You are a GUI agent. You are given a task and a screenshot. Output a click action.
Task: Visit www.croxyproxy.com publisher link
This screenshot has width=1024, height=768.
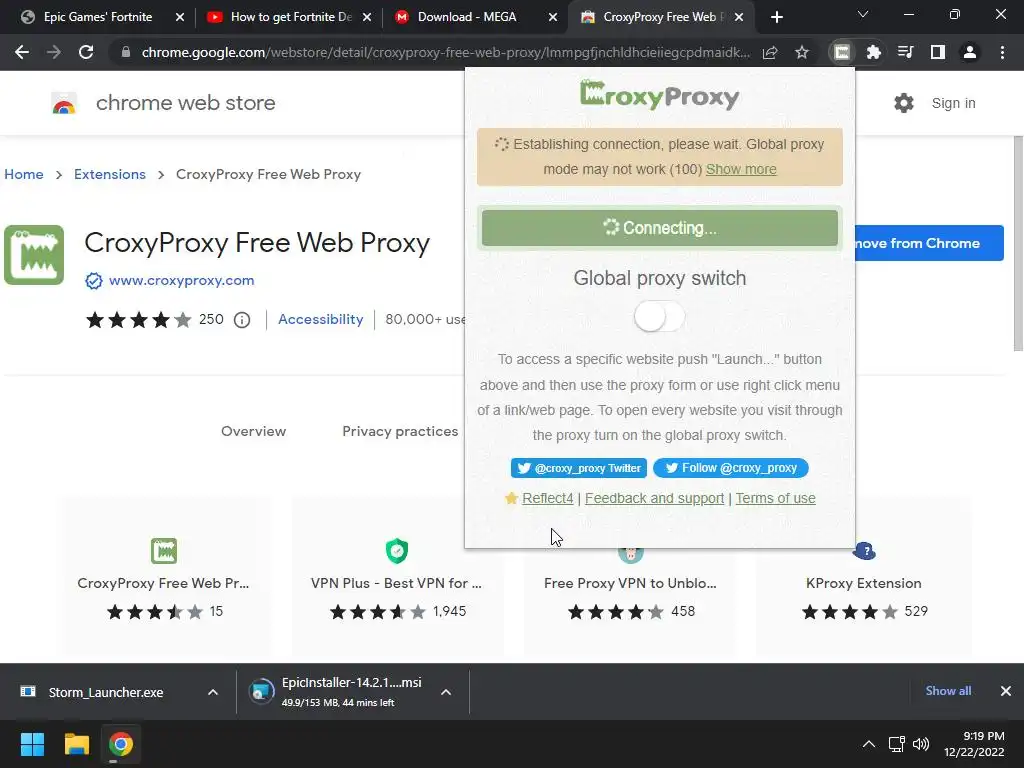point(182,281)
